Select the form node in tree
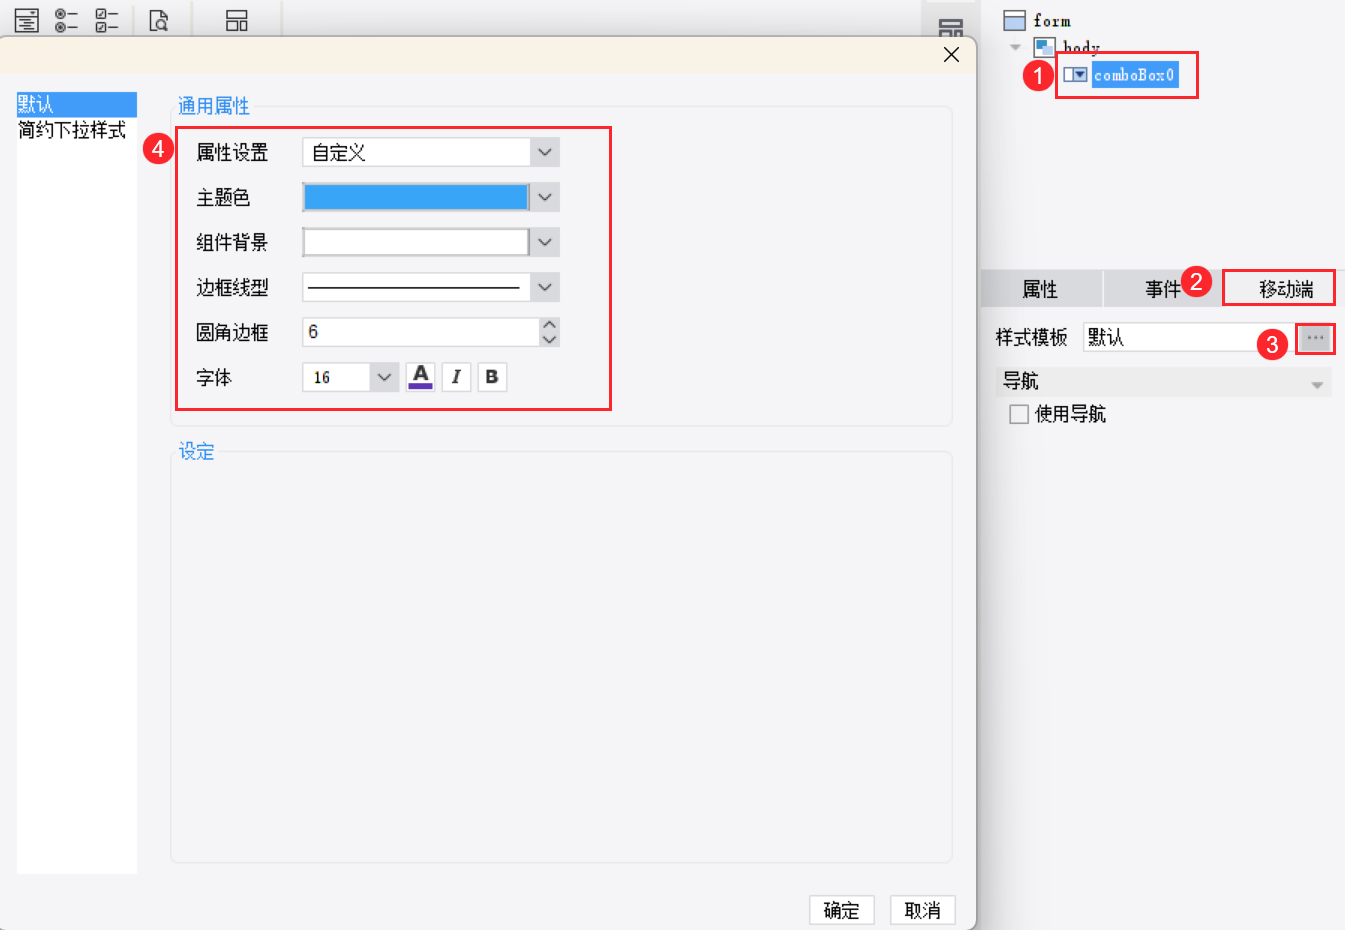This screenshot has width=1345, height=930. tap(1052, 20)
